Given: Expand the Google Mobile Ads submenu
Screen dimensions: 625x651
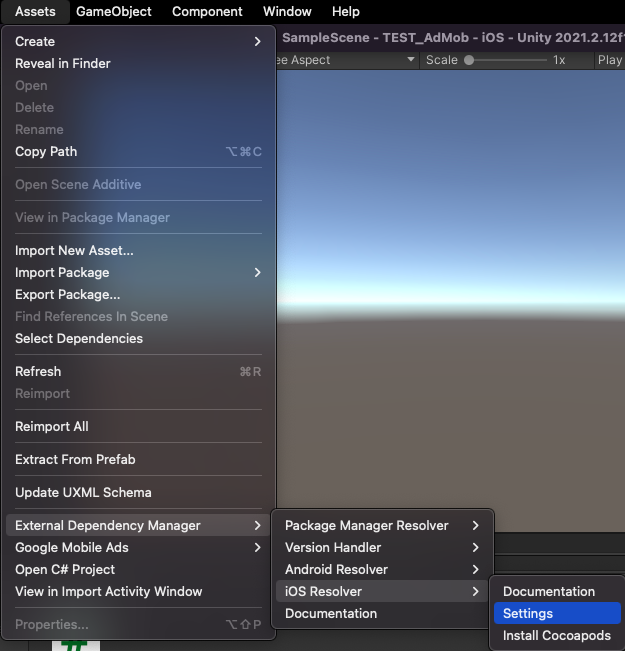Looking at the screenshot, I should tap(138, 547).
